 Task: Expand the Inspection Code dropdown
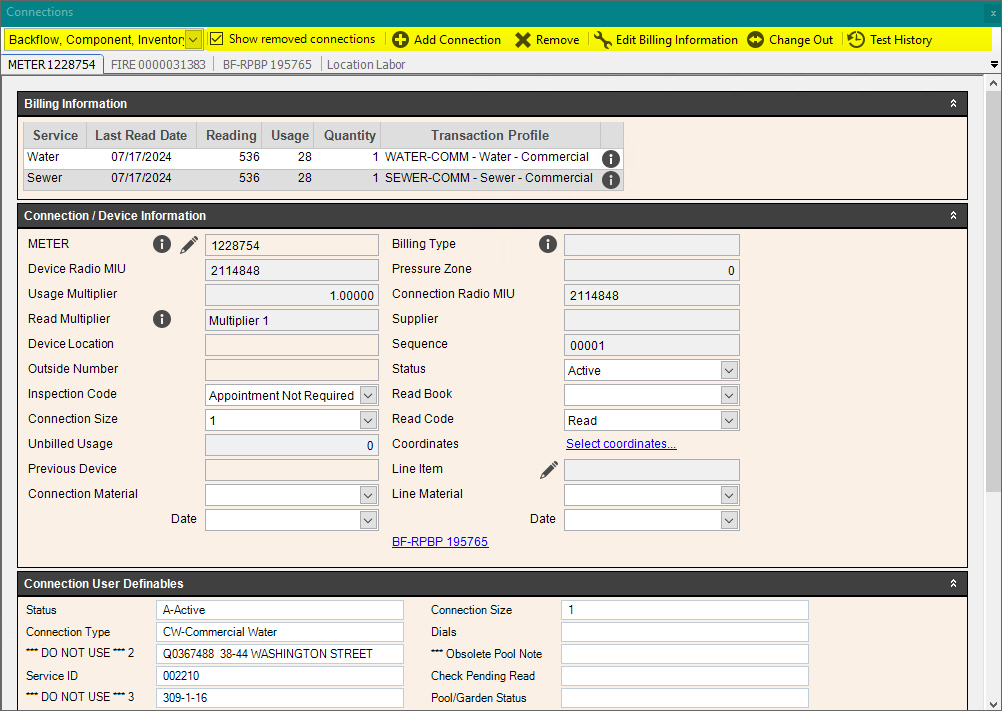(368, 396)
